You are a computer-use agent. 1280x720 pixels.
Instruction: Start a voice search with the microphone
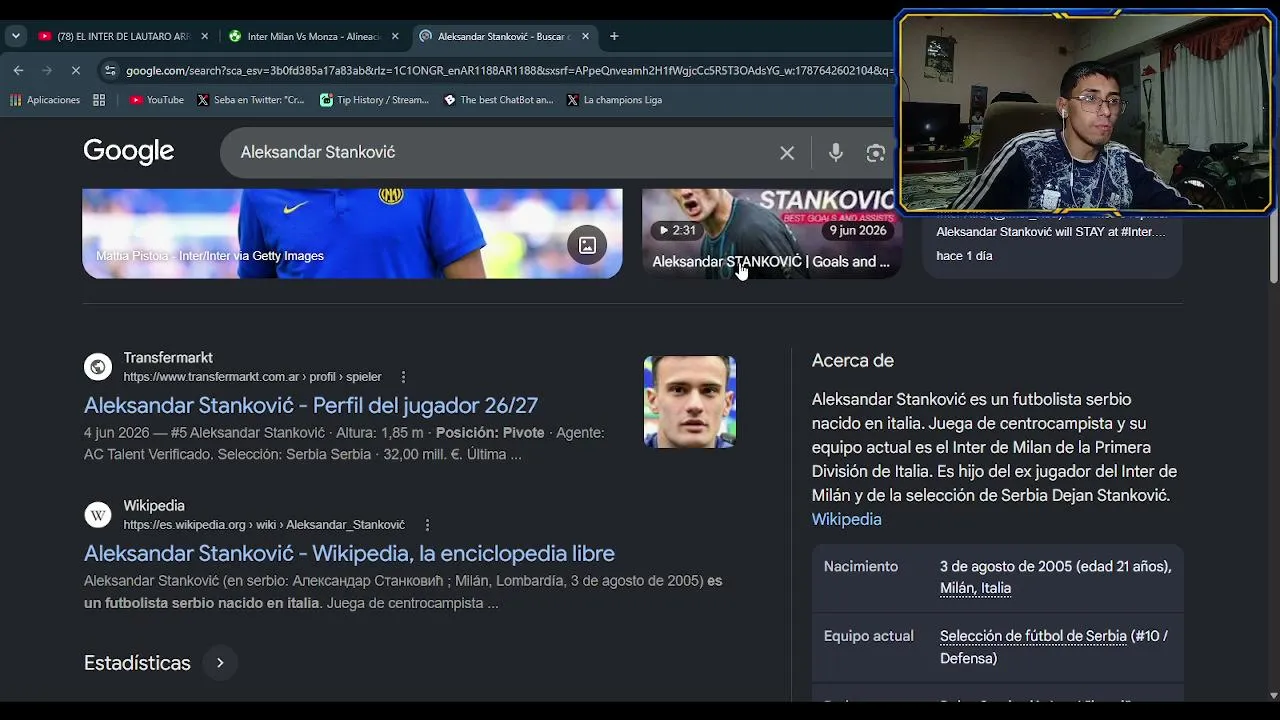pos(836,153)
